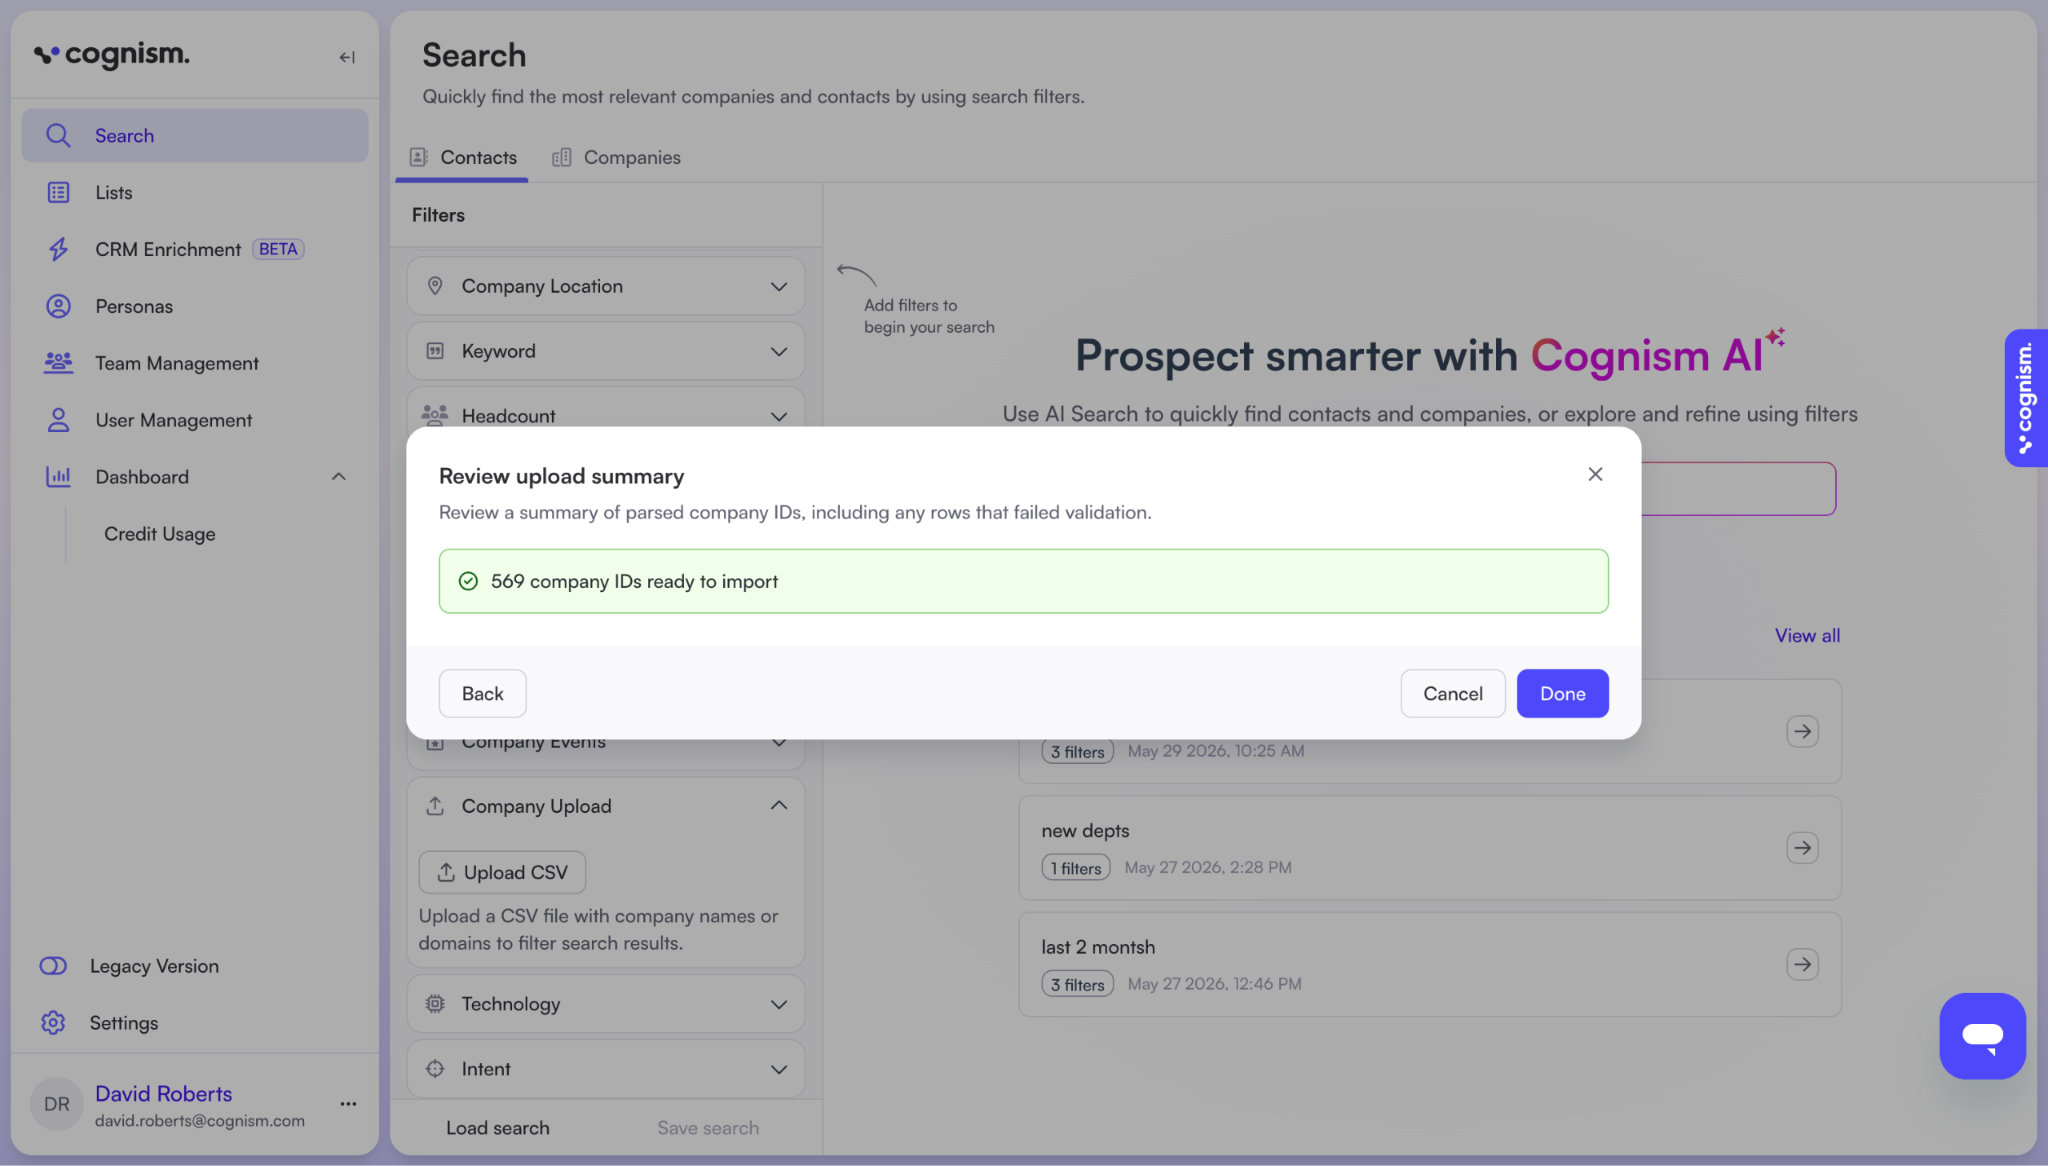Viewport: 2048px width, 1166px height.
Task: Click the email david.roberts@cognism.com
Action: click(x=199, y=1120)
